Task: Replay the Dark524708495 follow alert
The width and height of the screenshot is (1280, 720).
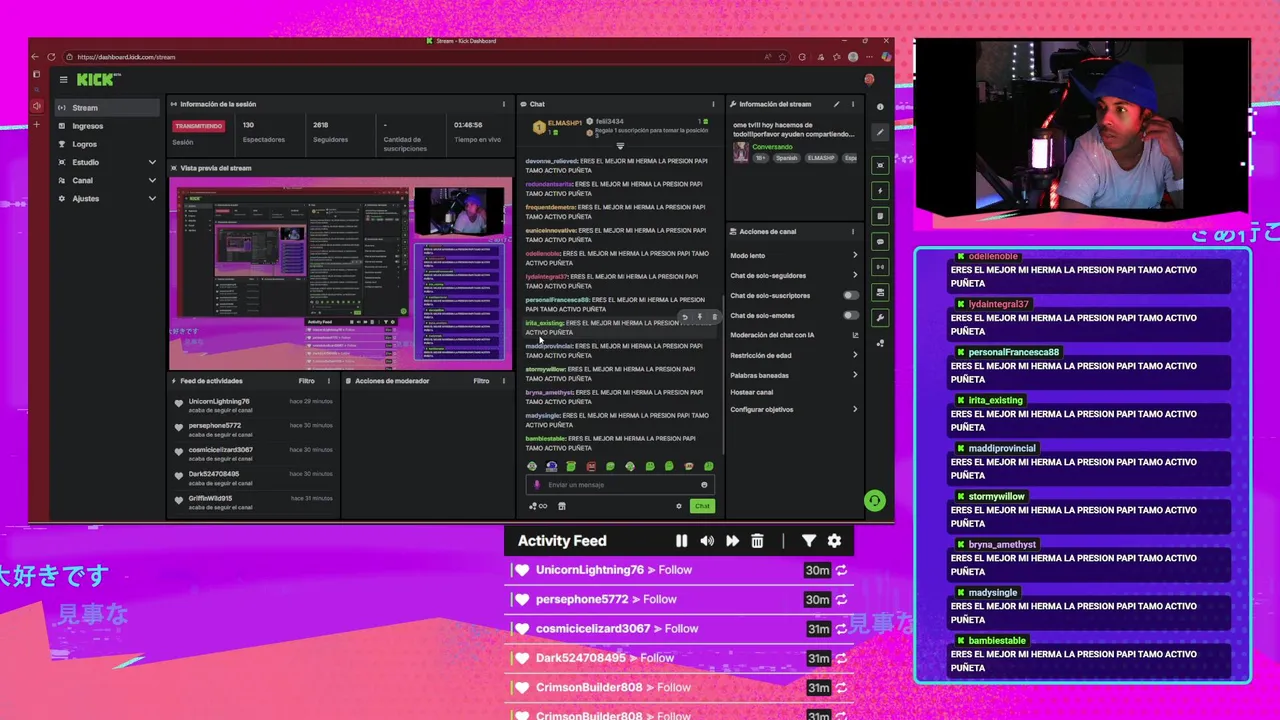Action: [x=842, y=658]
